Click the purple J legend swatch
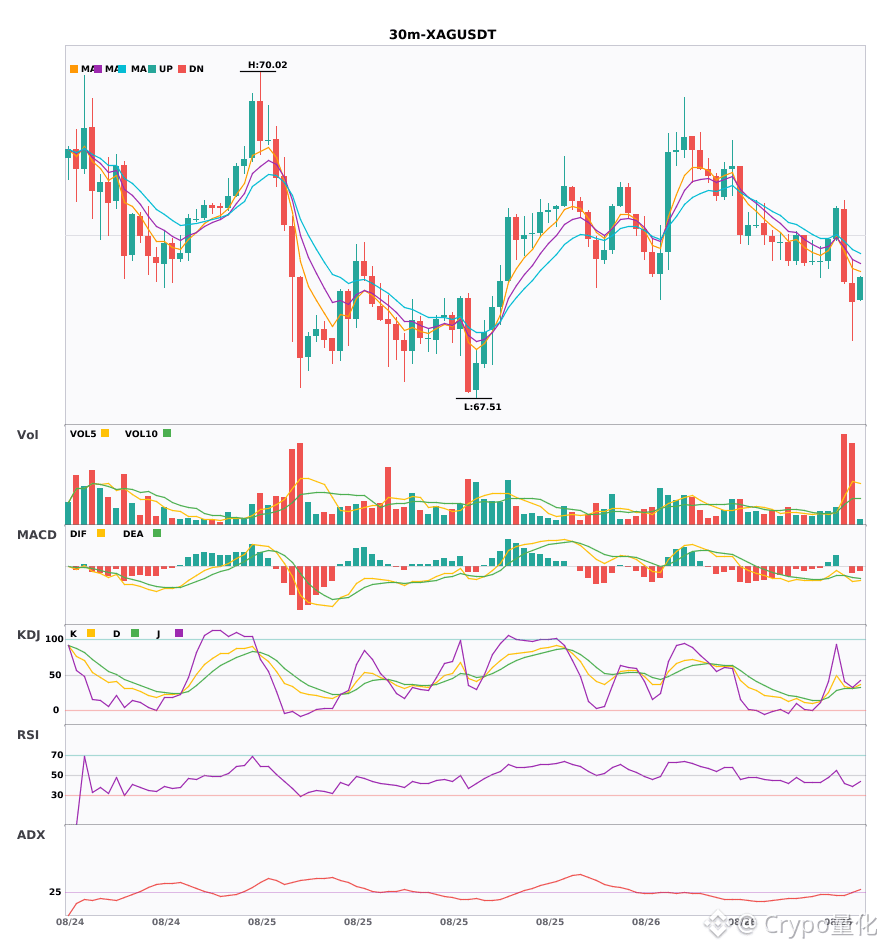Image resolution: width=885 pixels, height=950 pixels. (179, 633)
